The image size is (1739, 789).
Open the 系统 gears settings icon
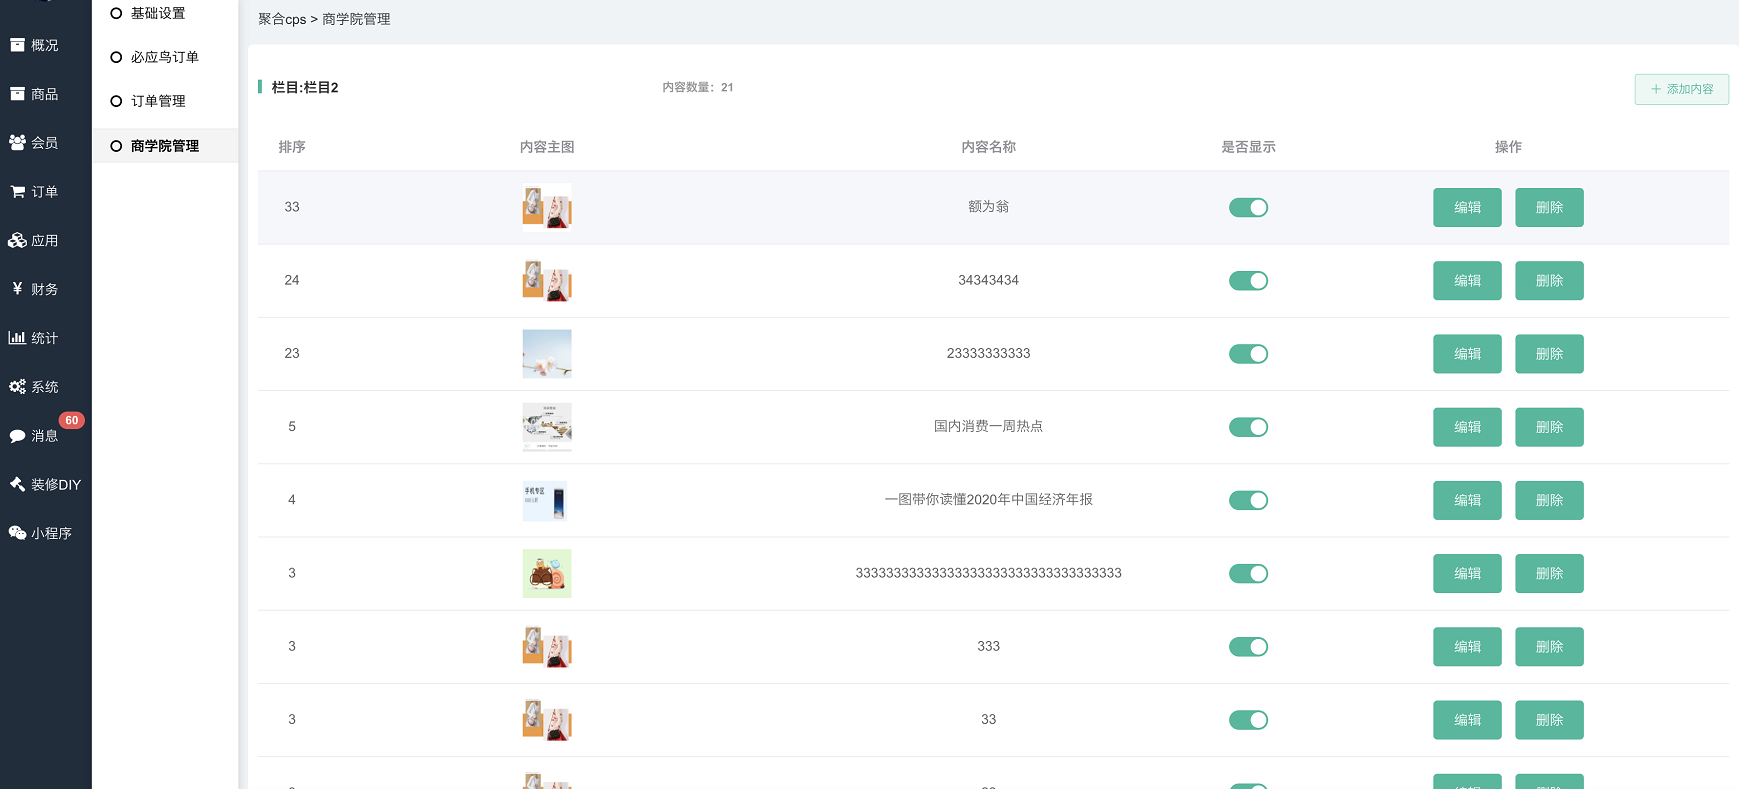(x=17, y=387)
